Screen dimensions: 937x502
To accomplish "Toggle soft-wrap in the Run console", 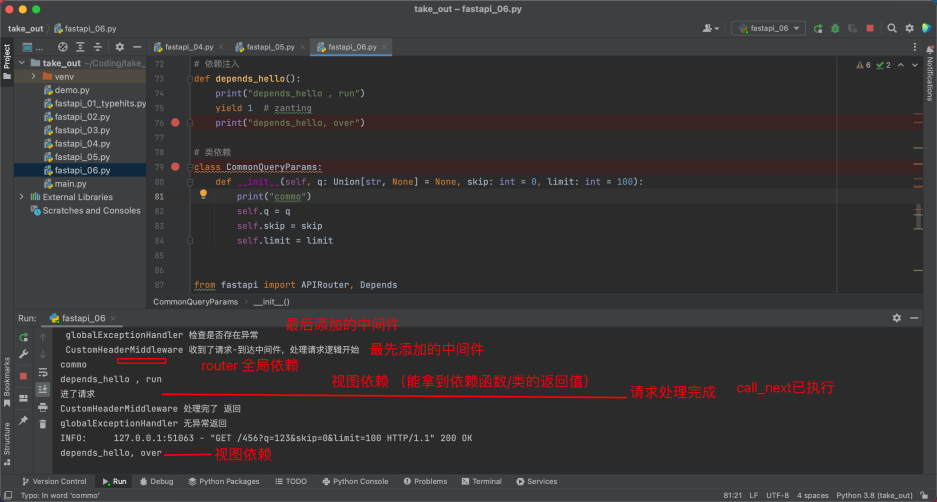I will [42, 373].
